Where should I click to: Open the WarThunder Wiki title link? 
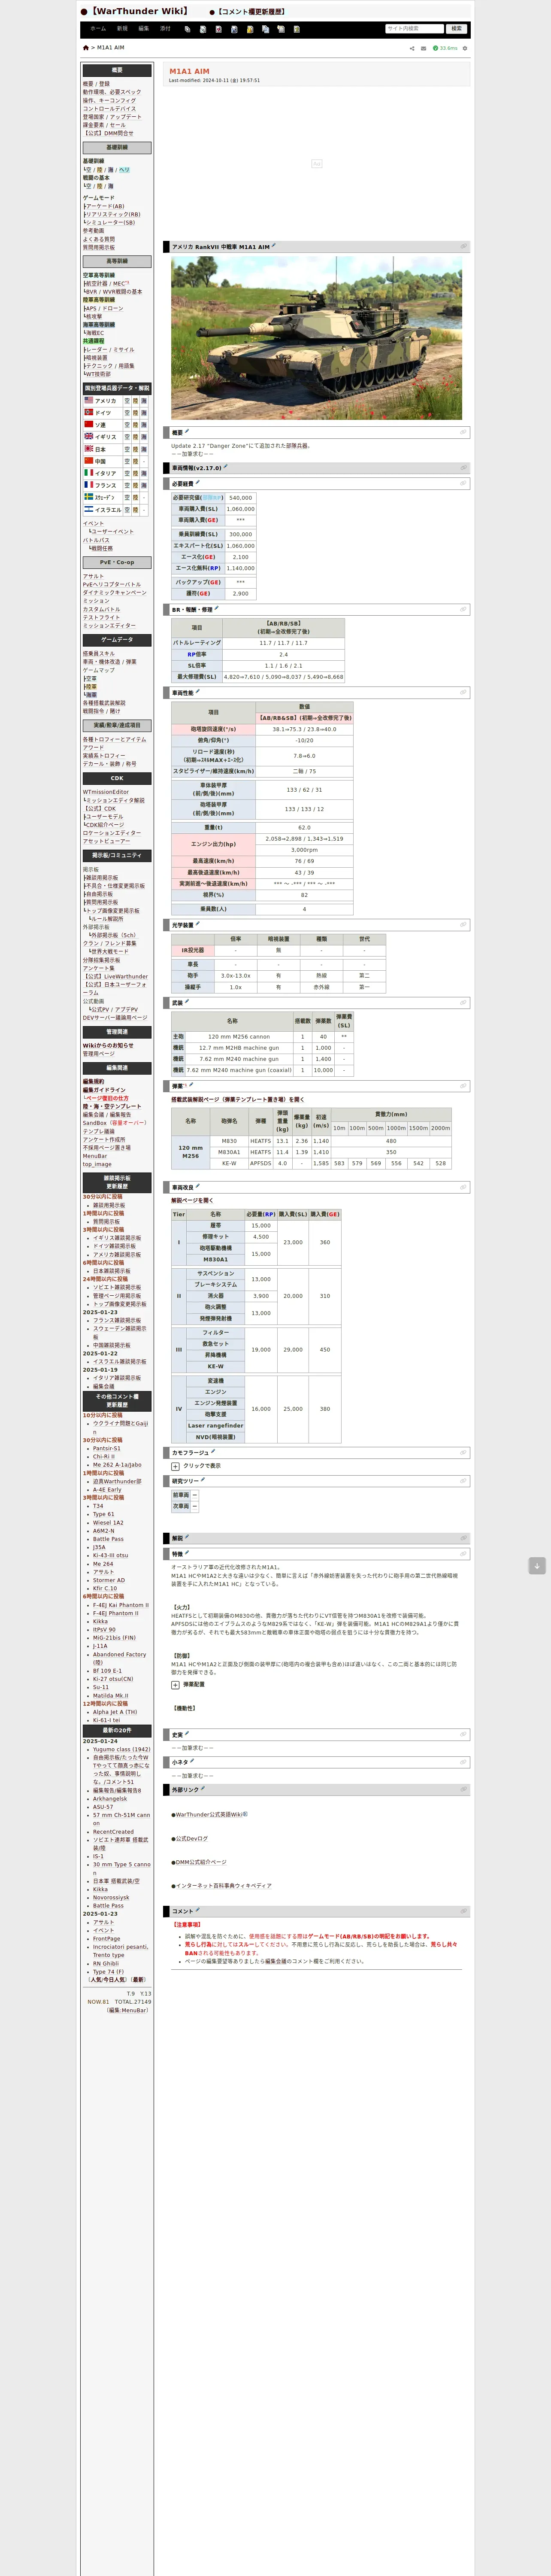(x=139, y=11)
